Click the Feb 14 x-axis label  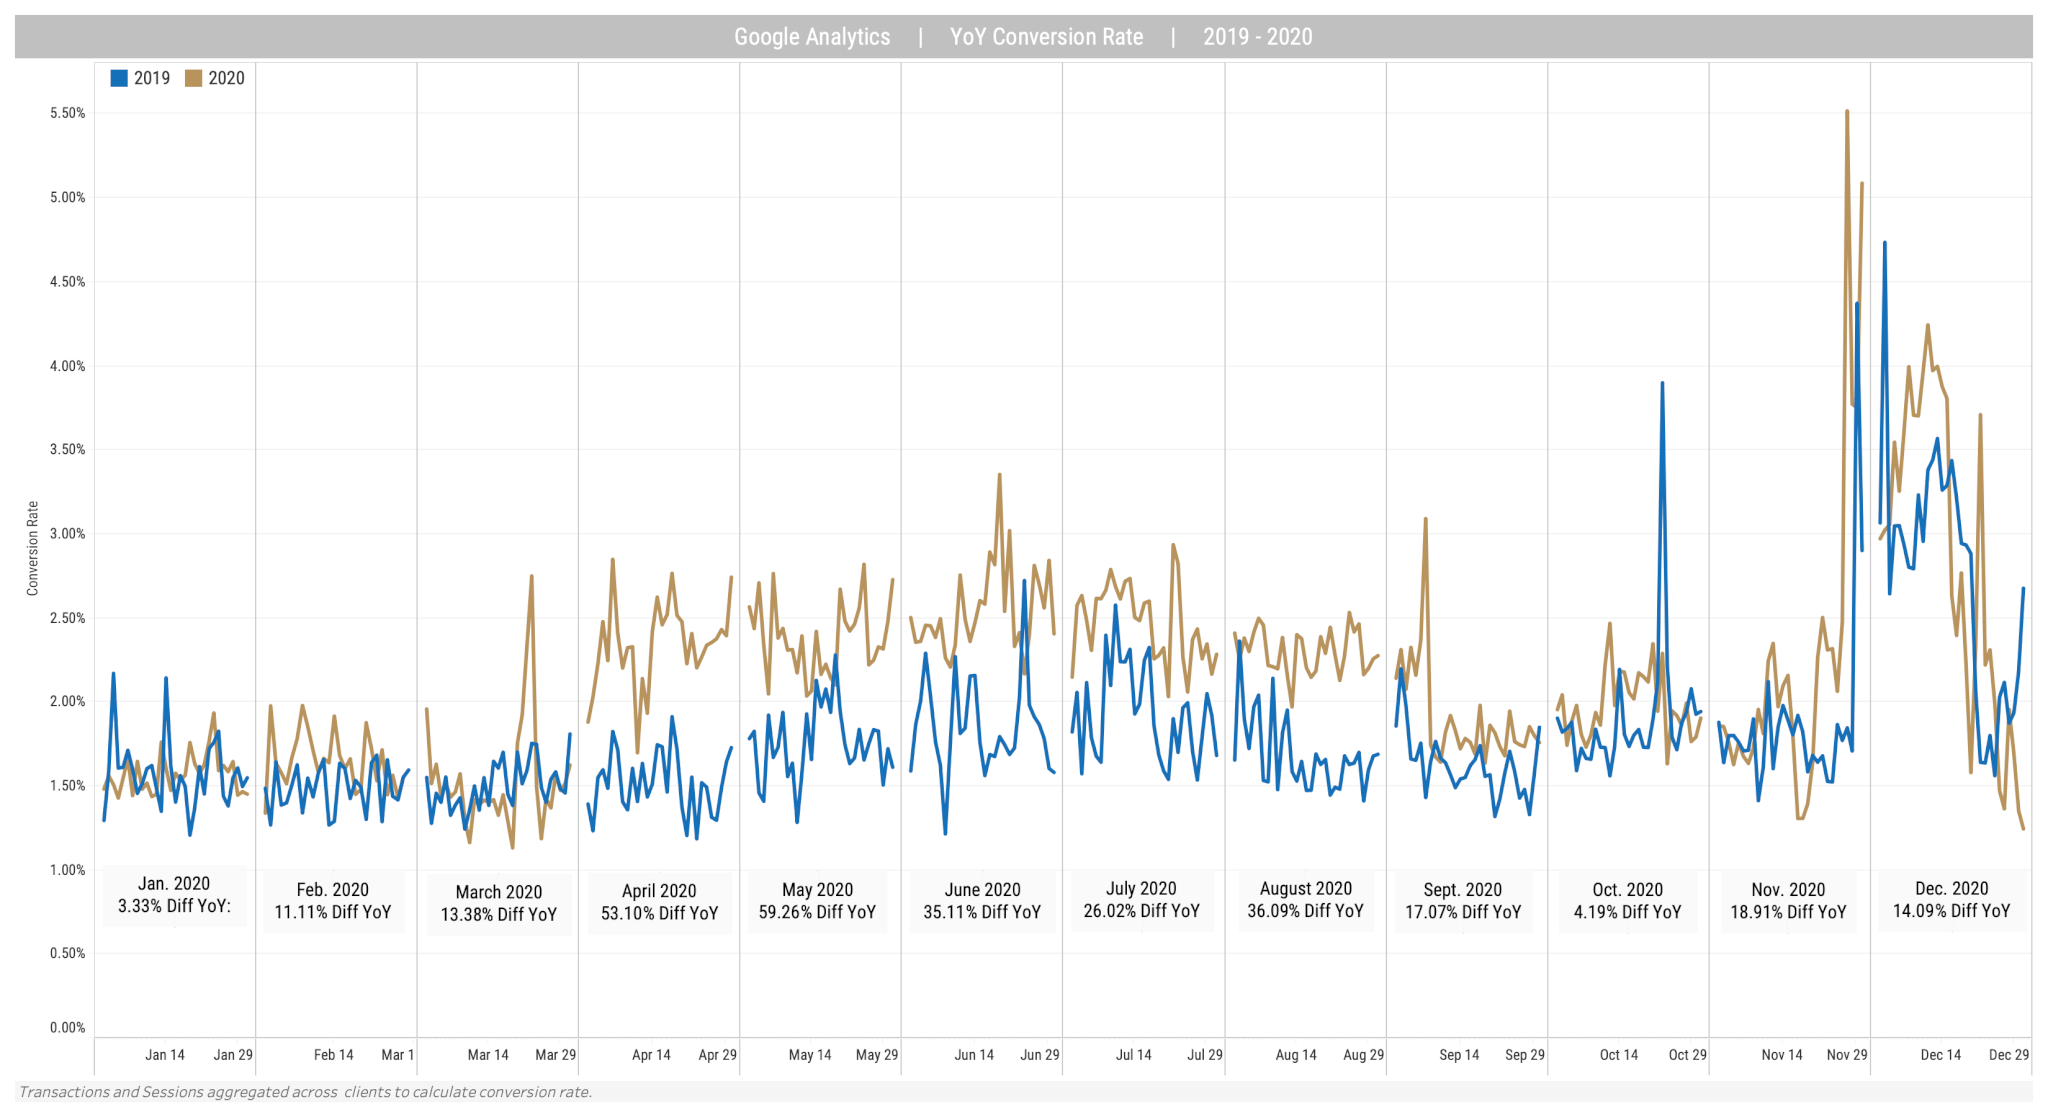[x=334, y=1055]
